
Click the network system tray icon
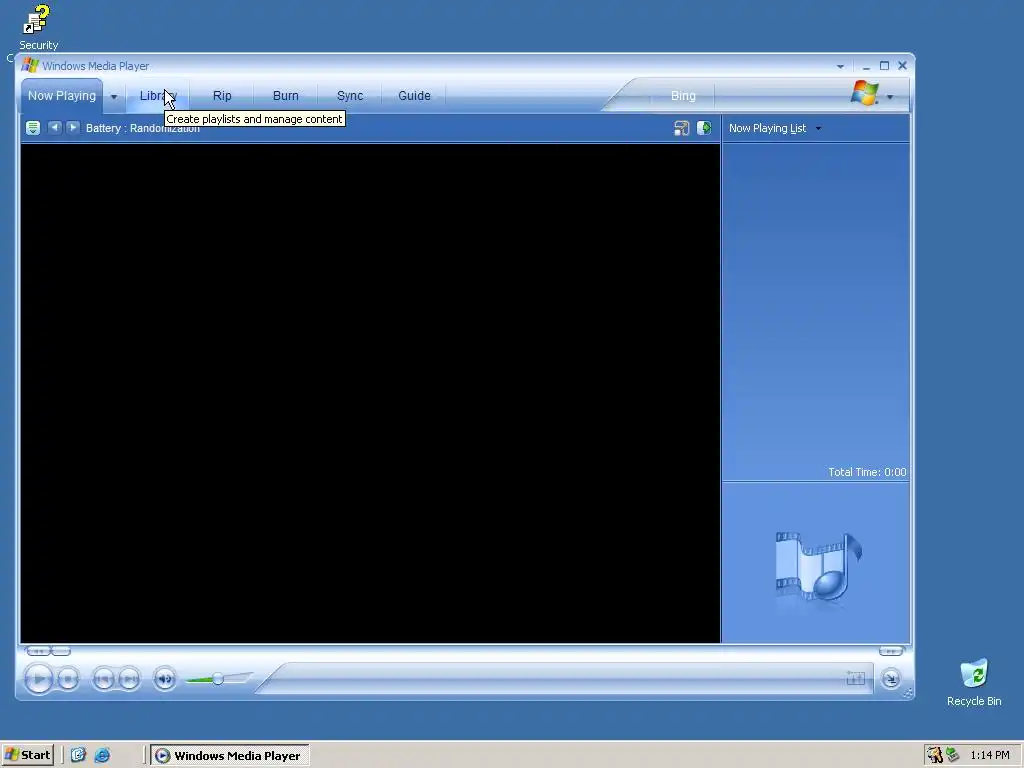click(952, 755)
